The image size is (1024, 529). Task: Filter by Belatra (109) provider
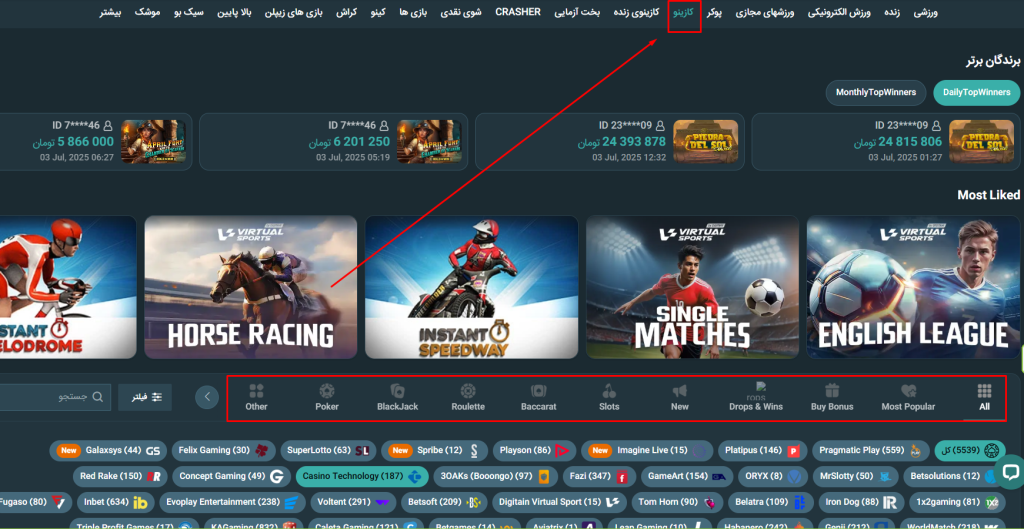click(x=769, y=503)
